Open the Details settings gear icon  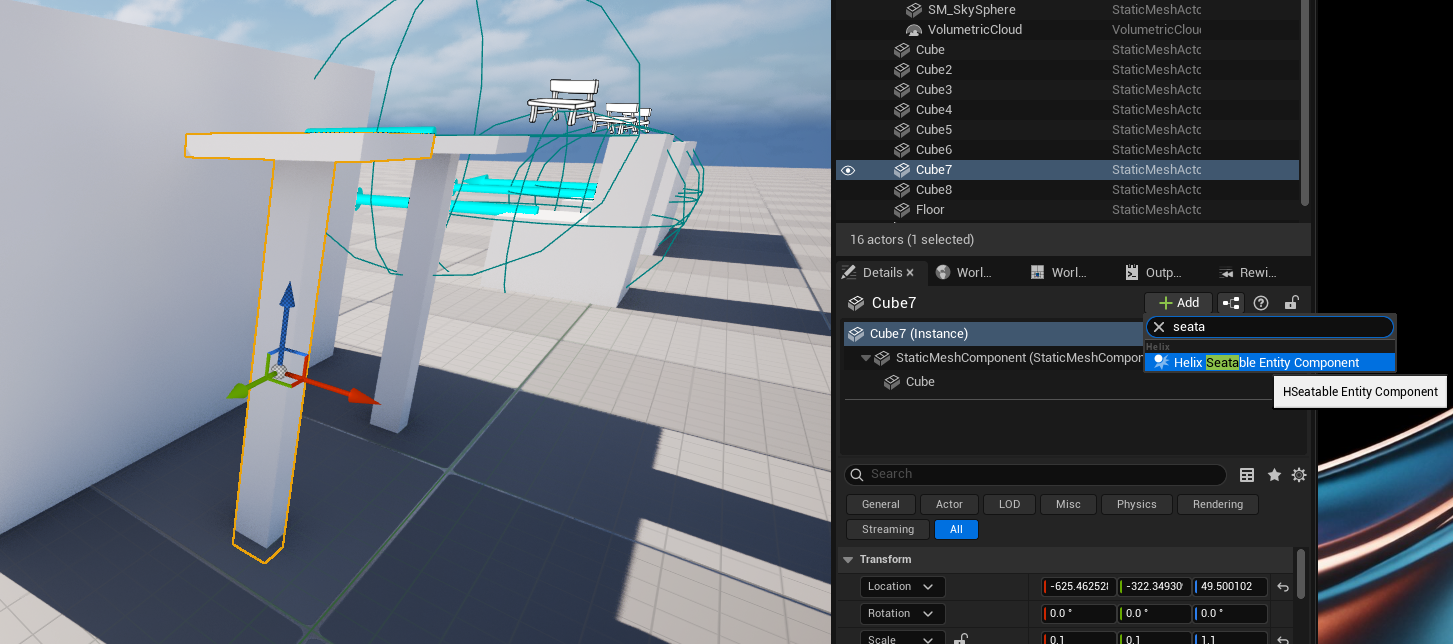pos(1299,475)
